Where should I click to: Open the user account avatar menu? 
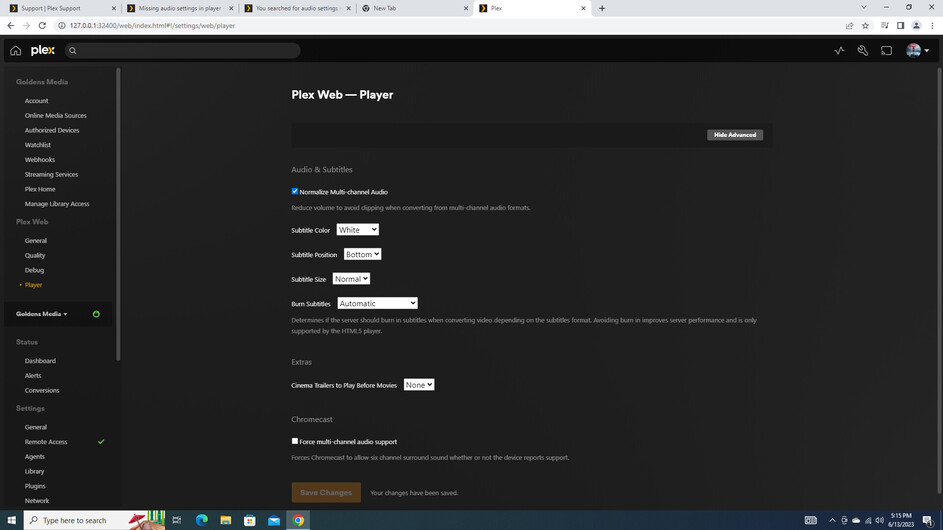click(918, 51)
